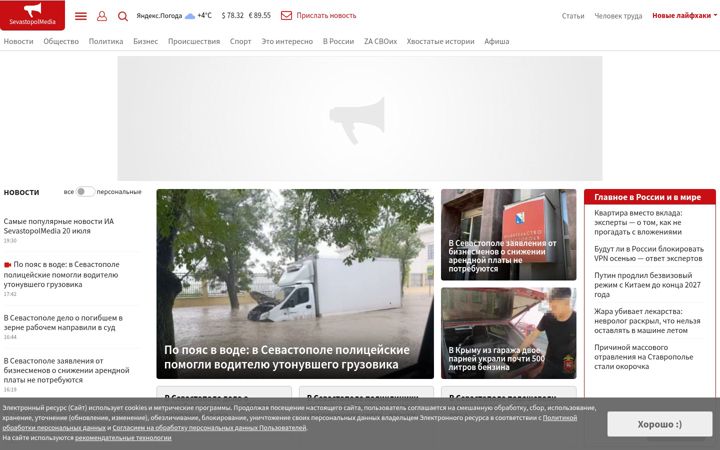Open sidebar story about снижении арендной платы

pyautogui.click(x=66, y=370)
